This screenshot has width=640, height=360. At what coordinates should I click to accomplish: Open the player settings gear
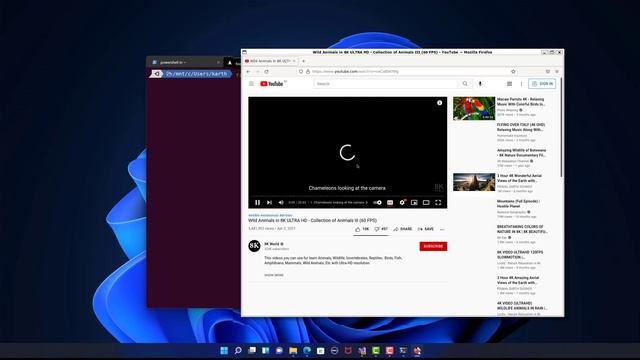[x=402, y=202]
